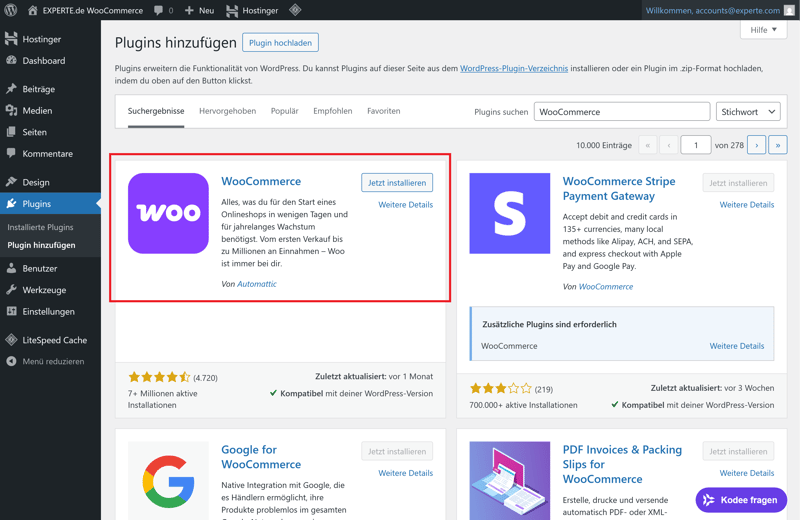Open the WordPress-Plugin-Verzeichnis link
Screen dimensions: 800x520
click(x=513, y=68)
